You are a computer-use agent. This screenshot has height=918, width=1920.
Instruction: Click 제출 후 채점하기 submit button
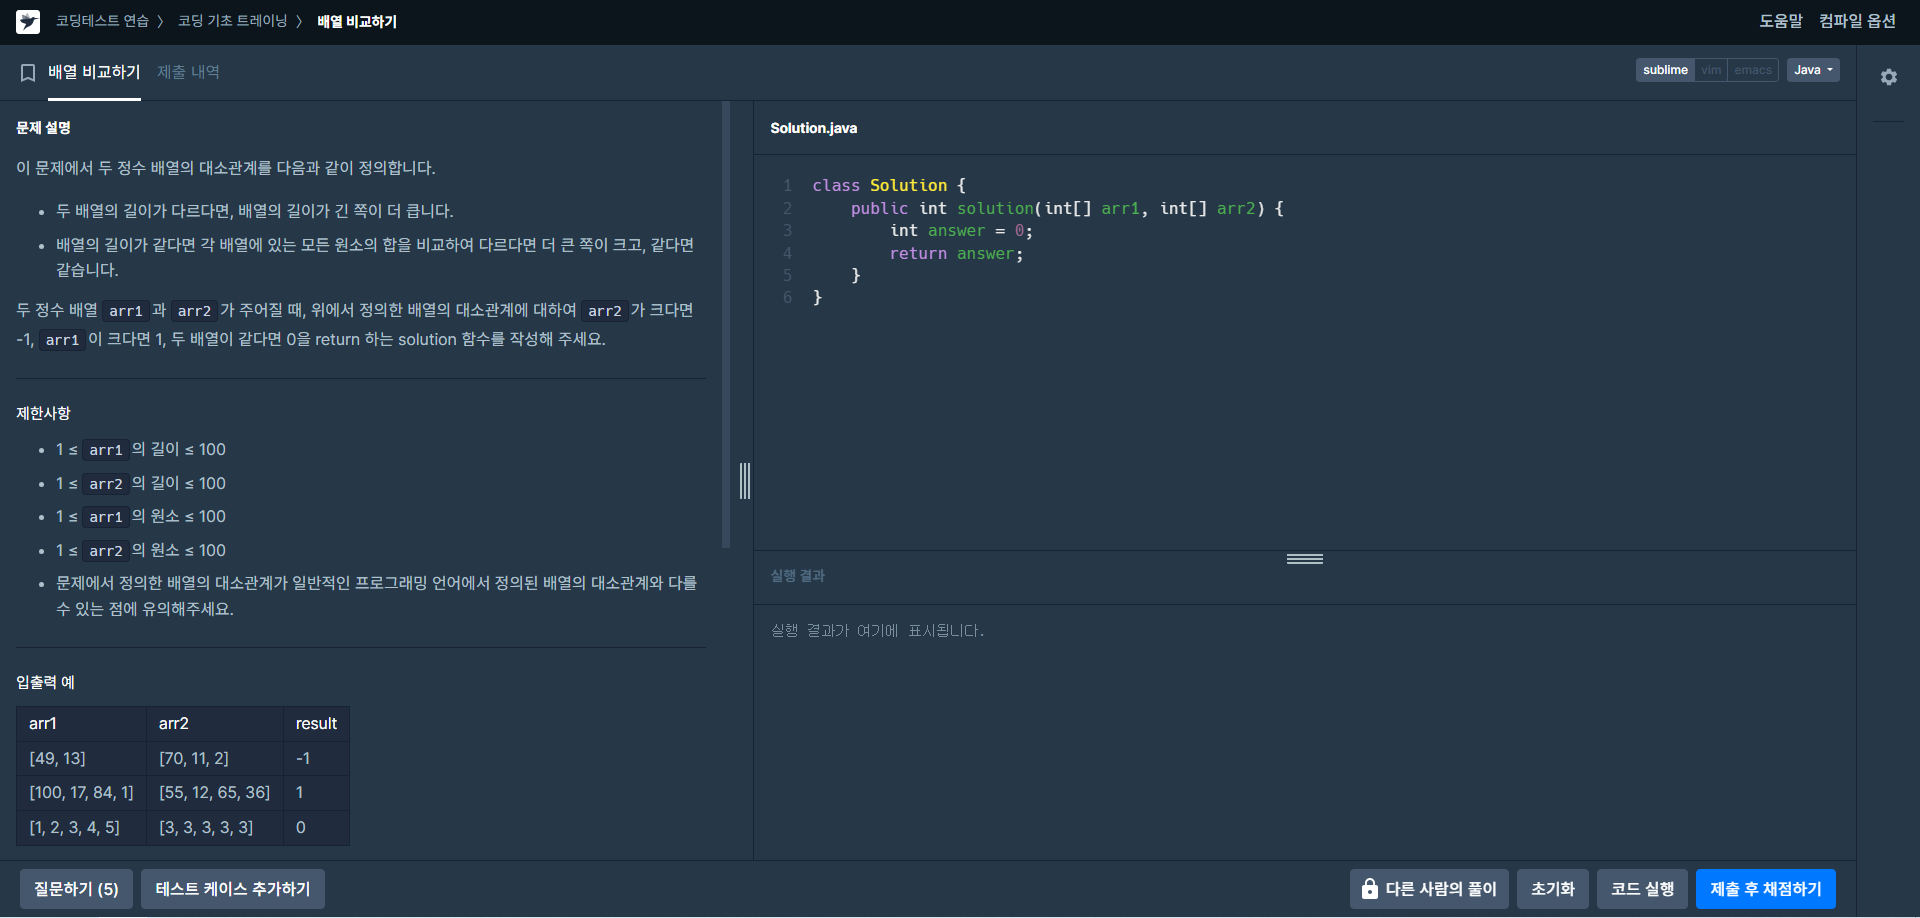pos(1766,889)
